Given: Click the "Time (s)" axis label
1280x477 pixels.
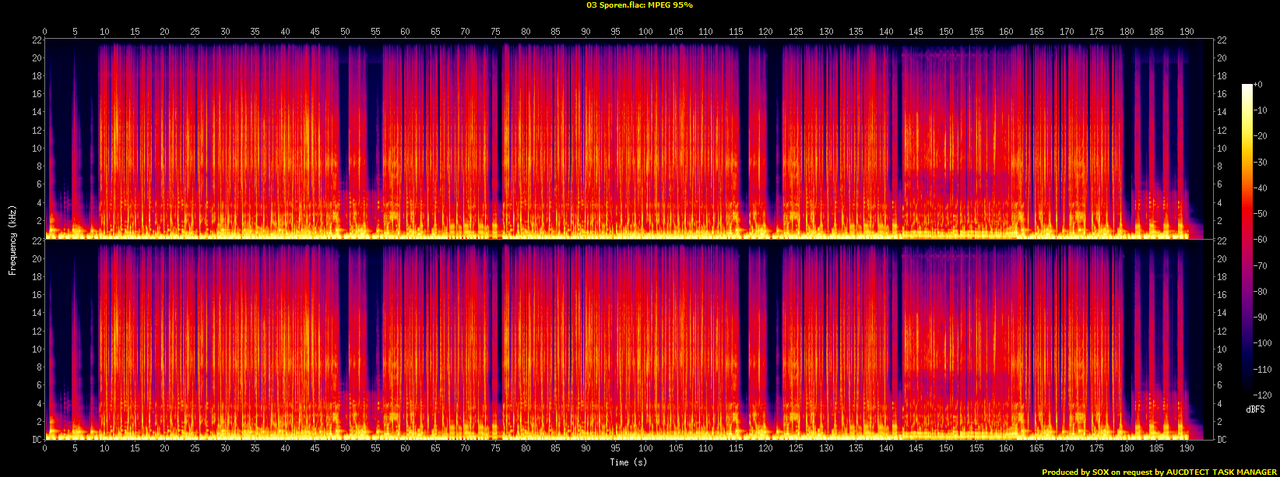Looking at the screenshot, I should coord(628,463).
